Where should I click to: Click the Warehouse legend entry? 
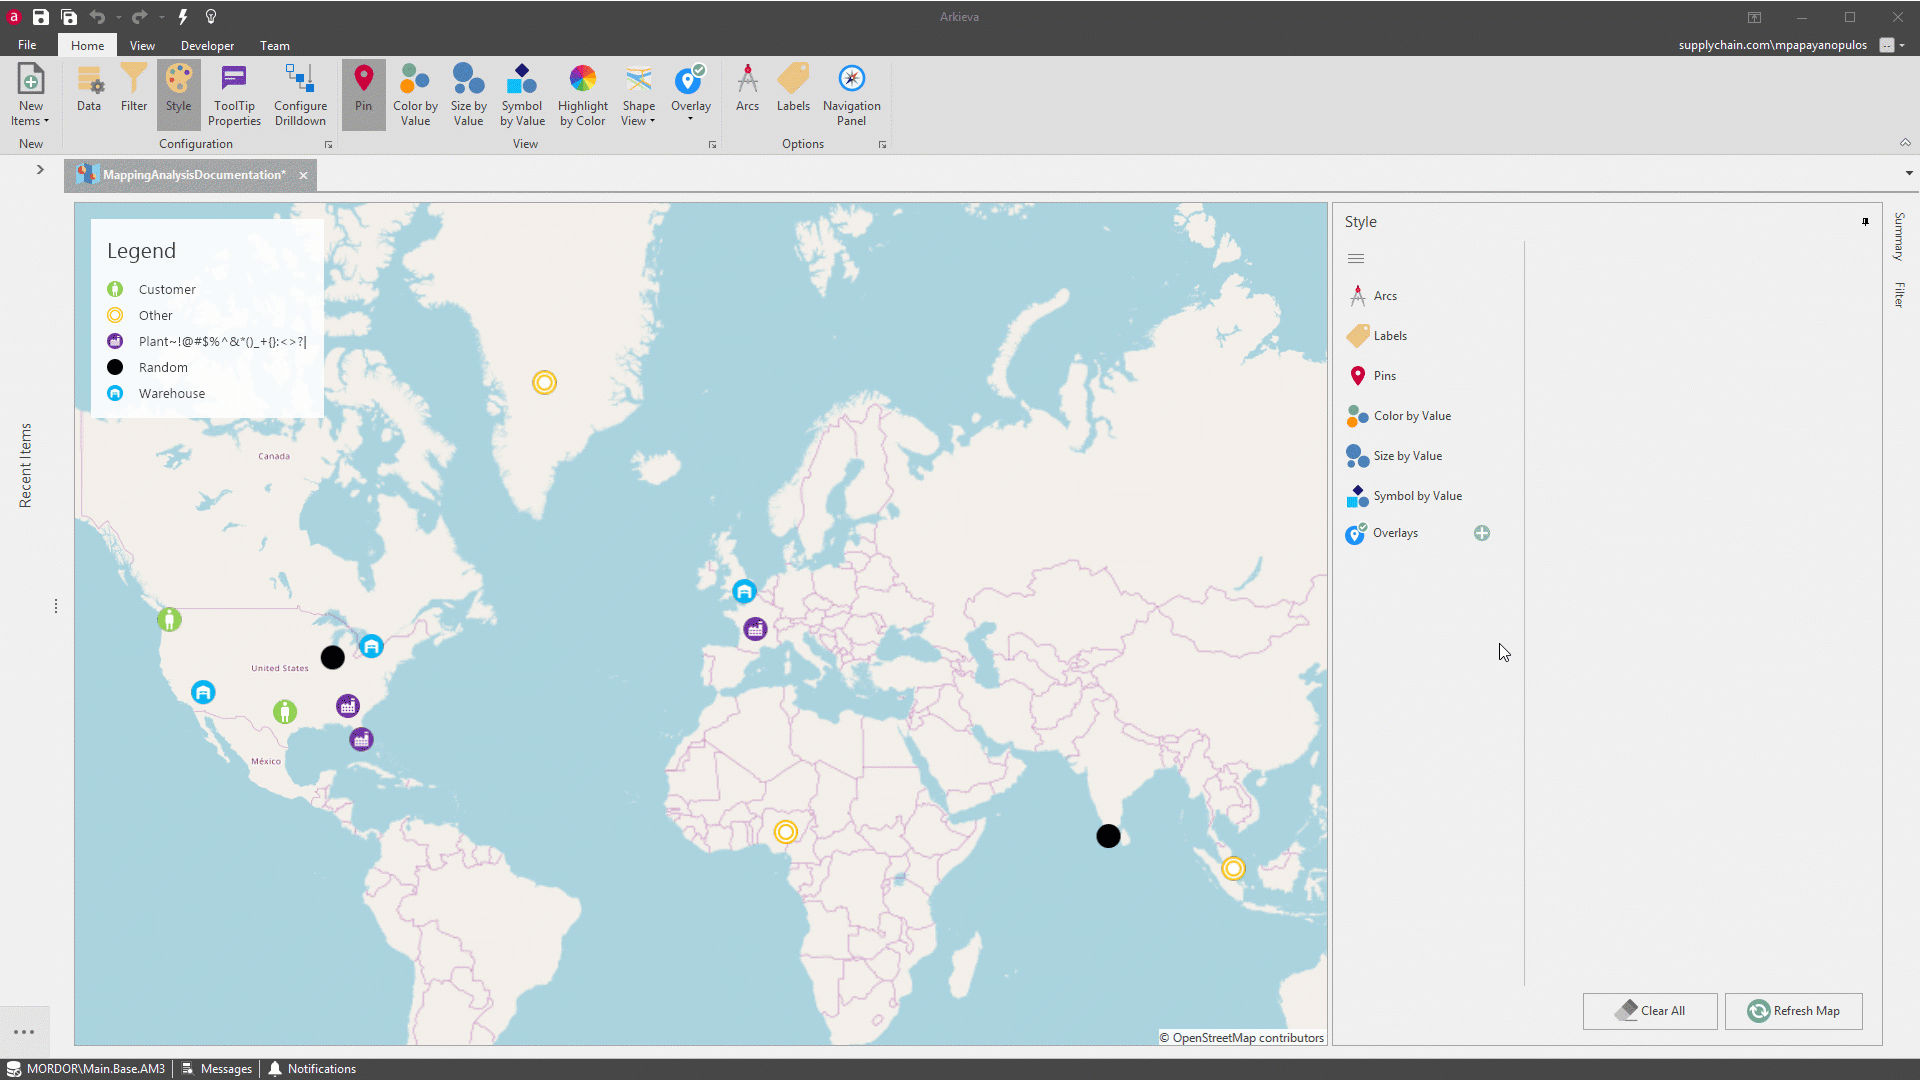click(x=155, y=393)
